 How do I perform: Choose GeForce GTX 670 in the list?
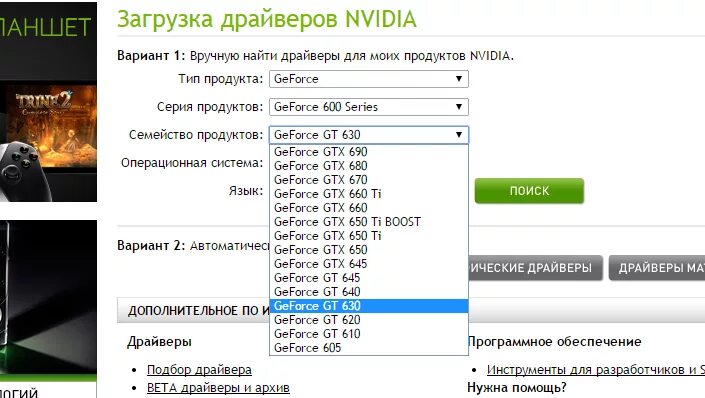coord(369,180)
